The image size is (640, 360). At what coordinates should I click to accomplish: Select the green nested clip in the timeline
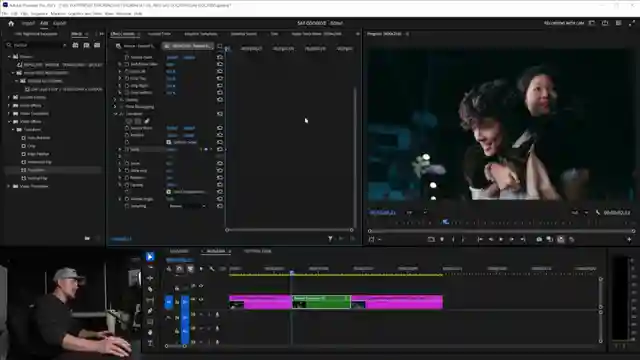tap(321, 302)
